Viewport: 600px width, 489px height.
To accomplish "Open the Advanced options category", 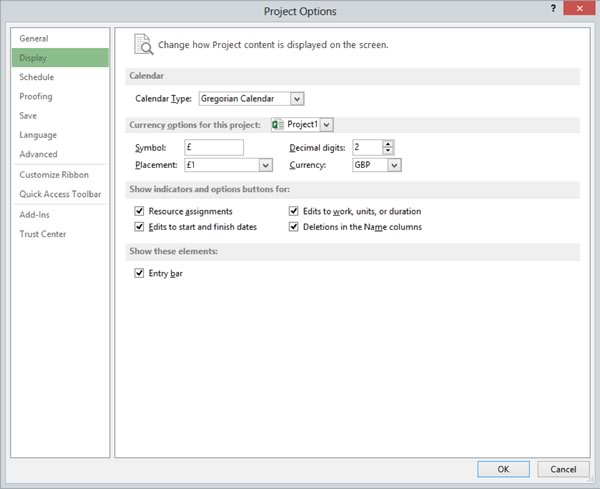I will click(39, 154).
